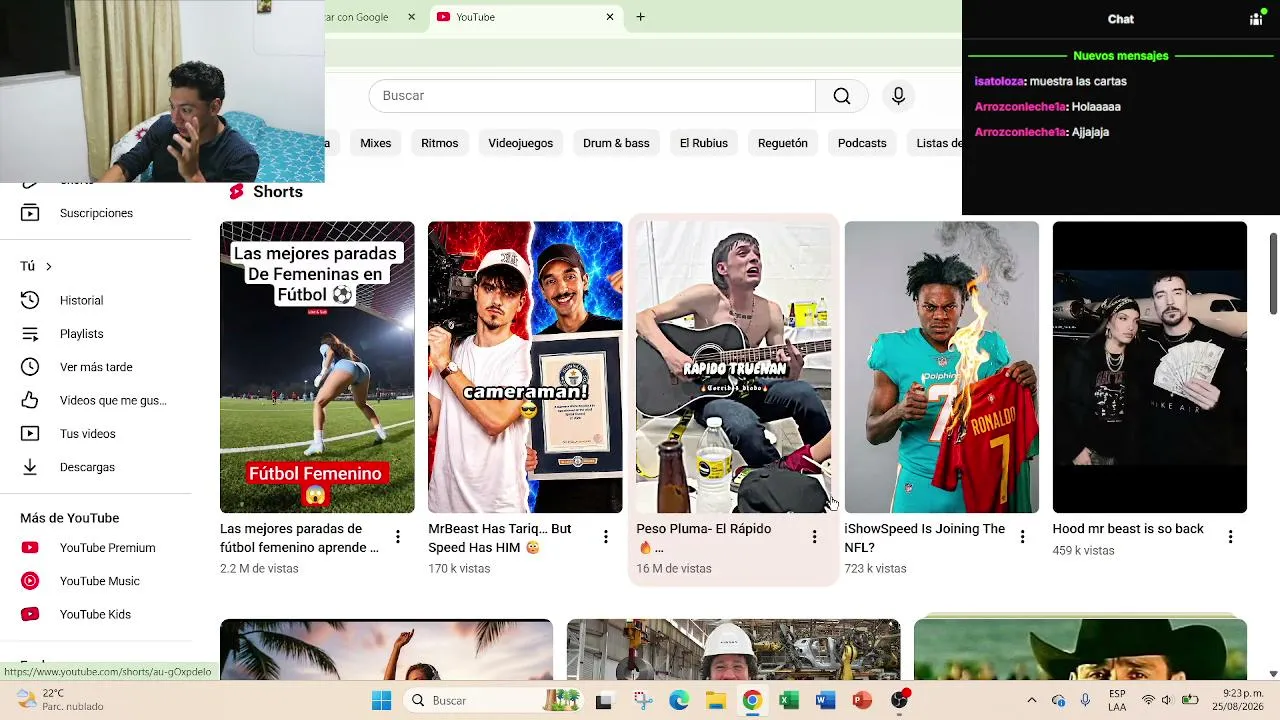Open File Explorer from the taskbar
The image size is (1280, 720).
(x=716, y=700)
